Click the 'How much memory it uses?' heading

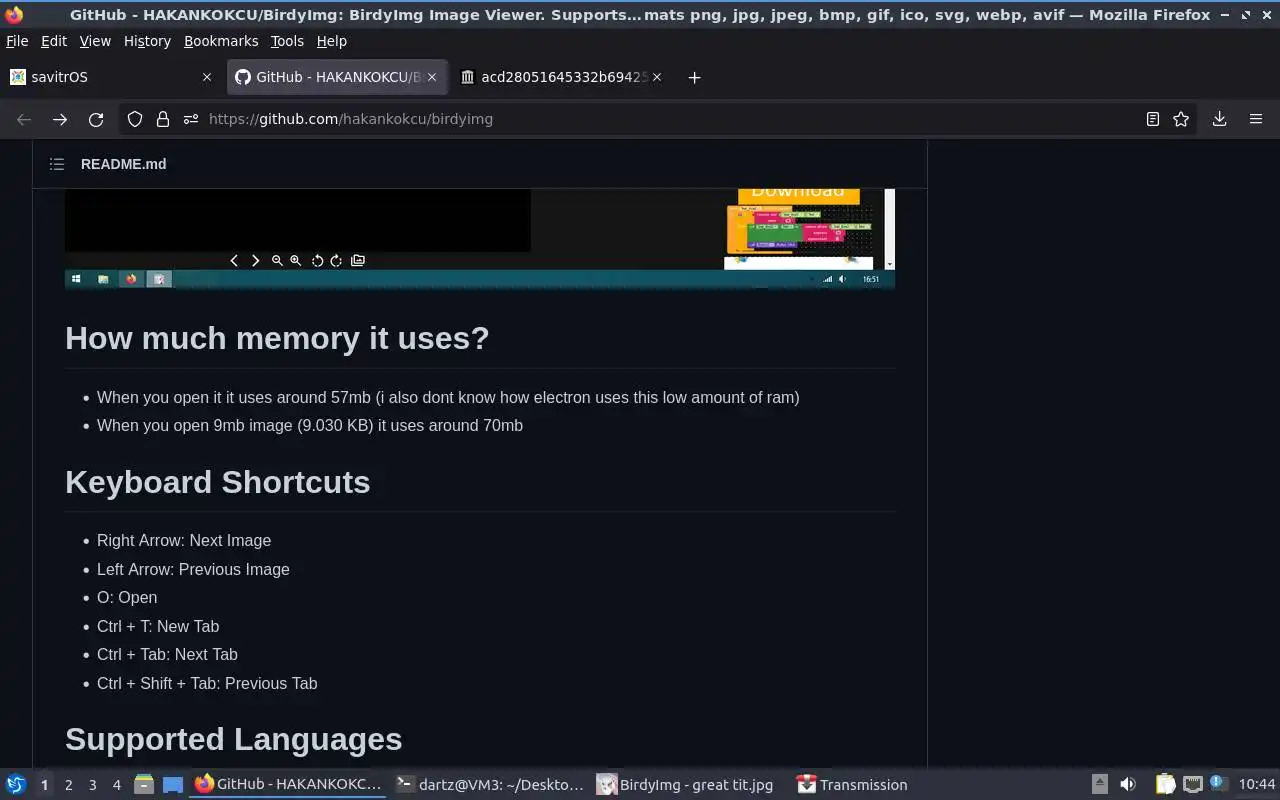277,338
